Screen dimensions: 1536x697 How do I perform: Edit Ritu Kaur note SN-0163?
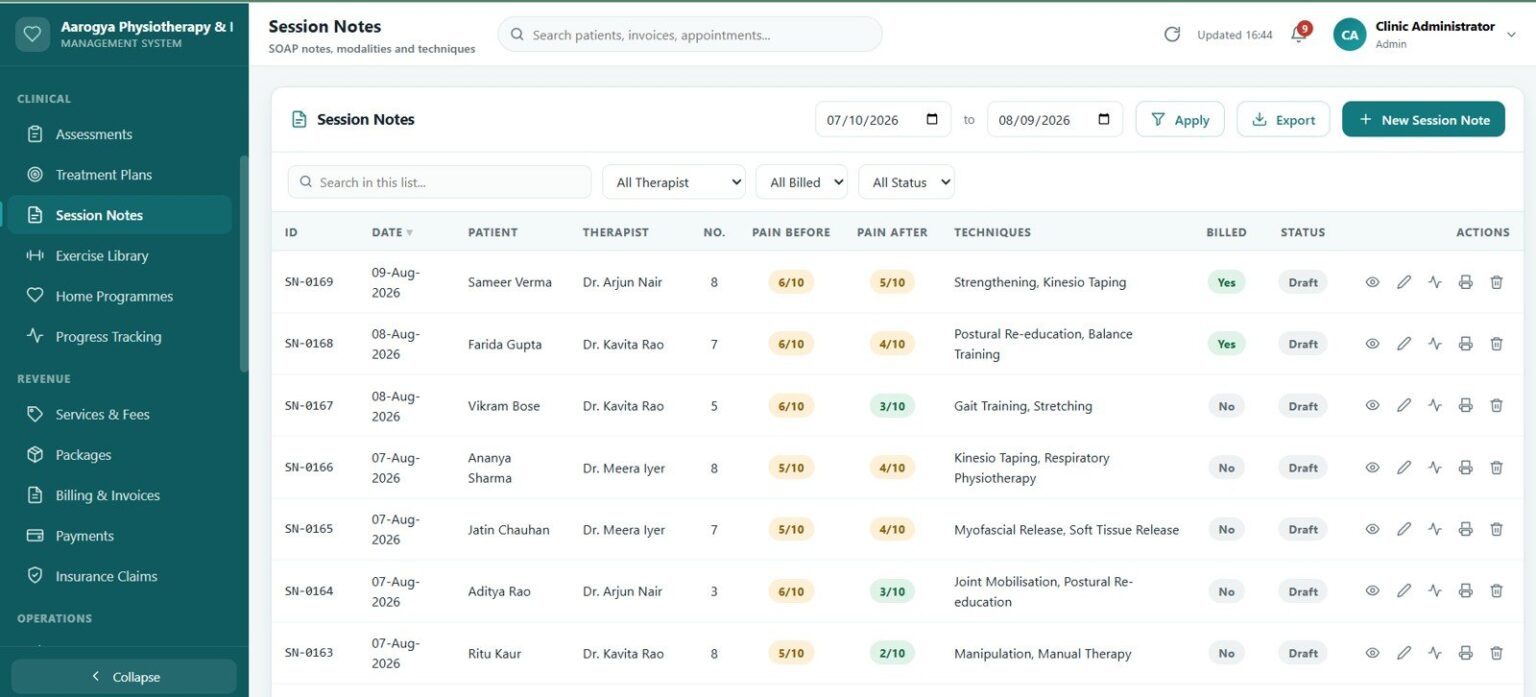(x=1404, y=654)
